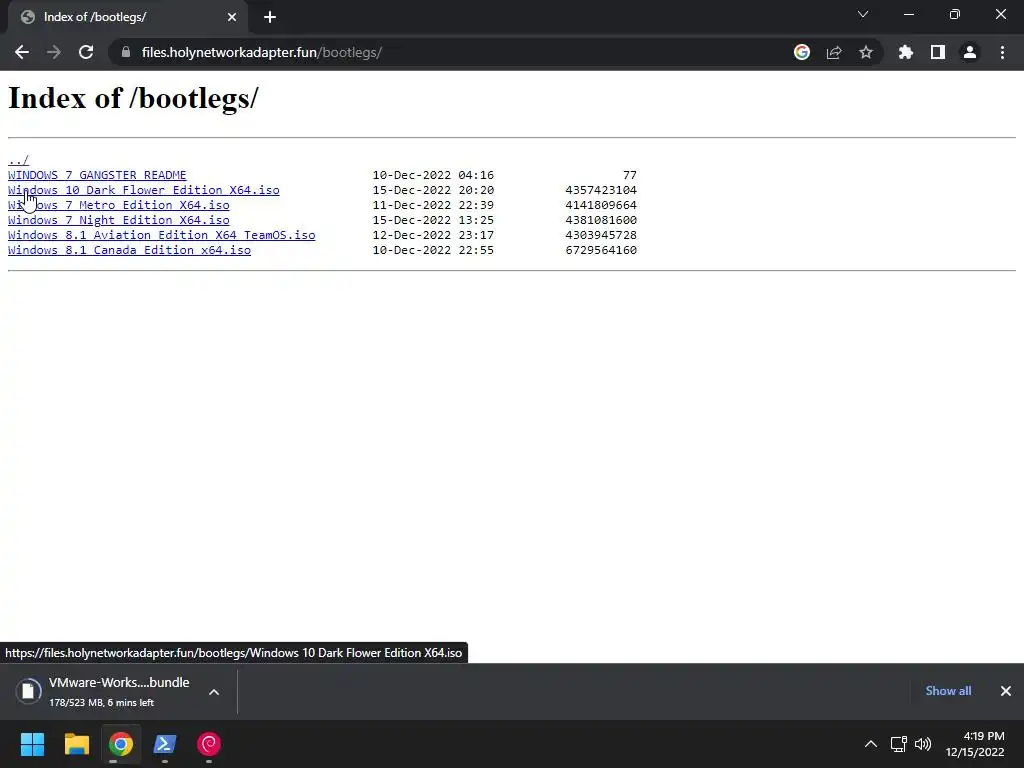Click the address bar URL
This screenshot has height=768, width=1024.
coord(261,52)
